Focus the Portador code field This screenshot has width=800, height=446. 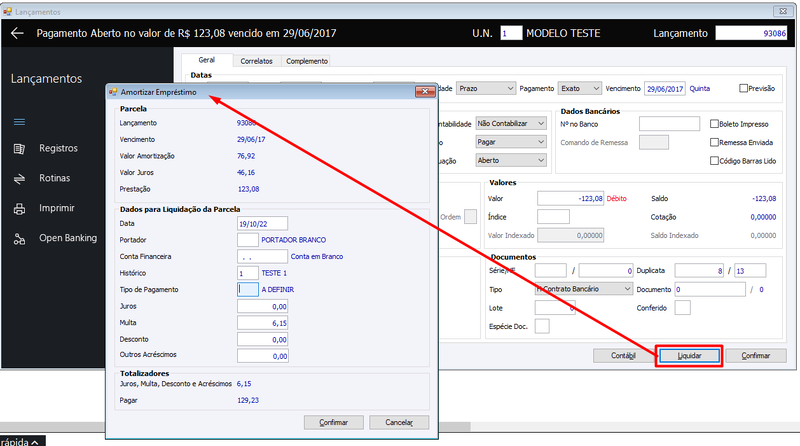click(247, 240)
